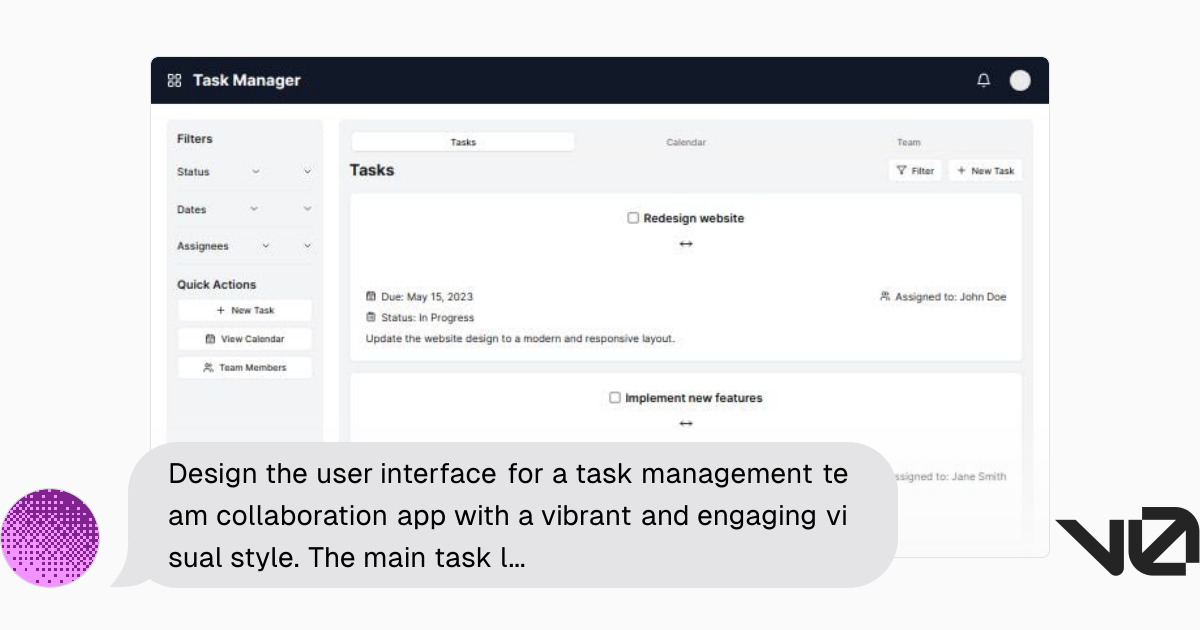Screen dimensions: 1200x630
Task: Open notifications with the bell icon
Action: click(x=984, y=81)
